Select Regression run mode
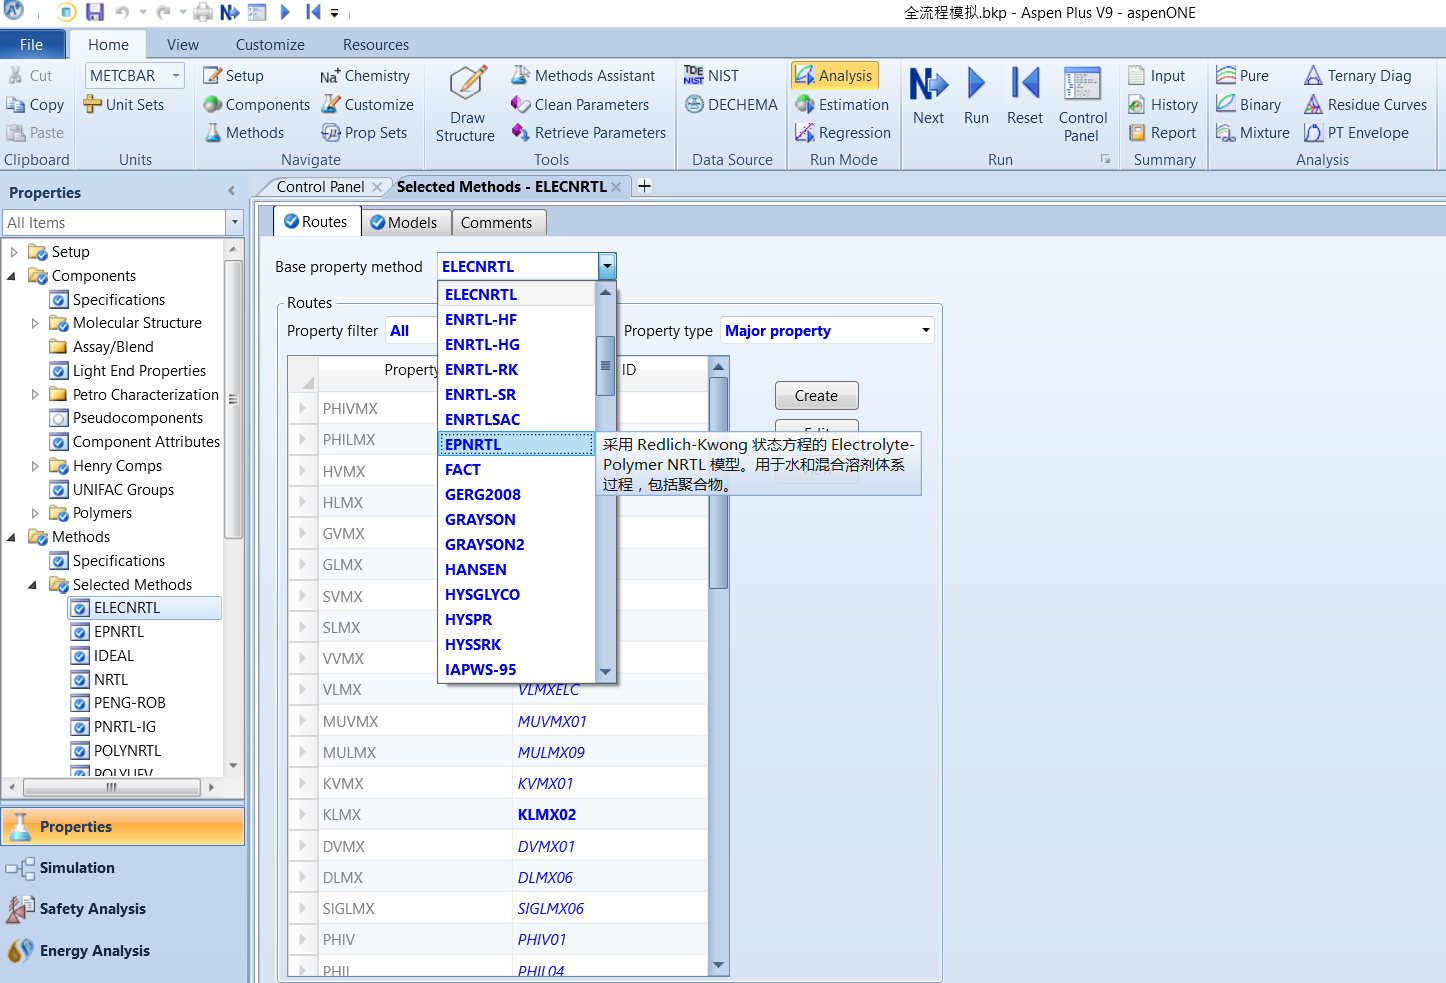1446x983 pixels. click(x=843, y=132)
